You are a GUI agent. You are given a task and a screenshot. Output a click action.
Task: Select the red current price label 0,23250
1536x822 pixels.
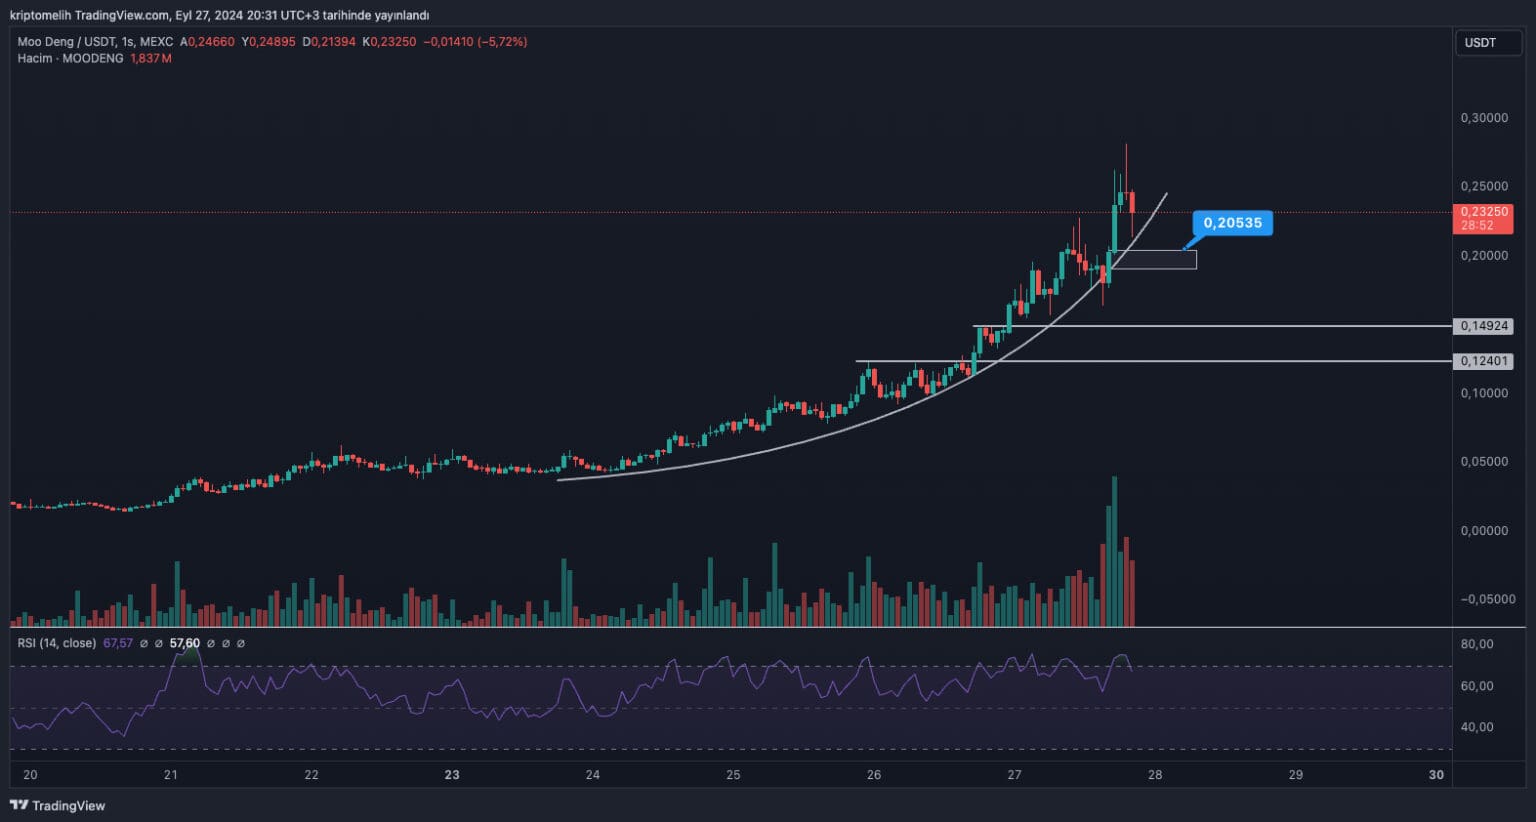(x=1484, y=213)
